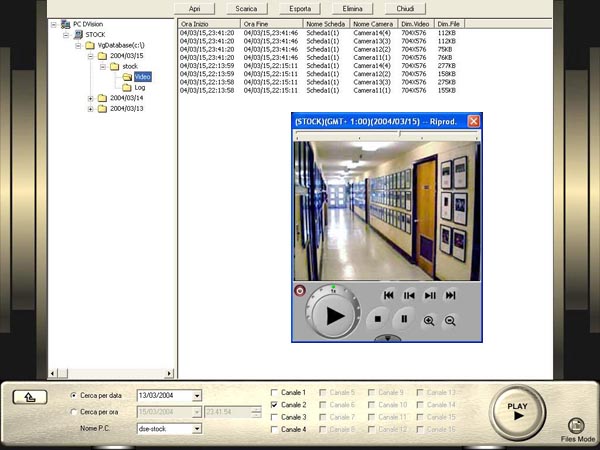Click the eject arrow button at bottom left
Screen dimensions: 600x450
[x=30, y=397]
